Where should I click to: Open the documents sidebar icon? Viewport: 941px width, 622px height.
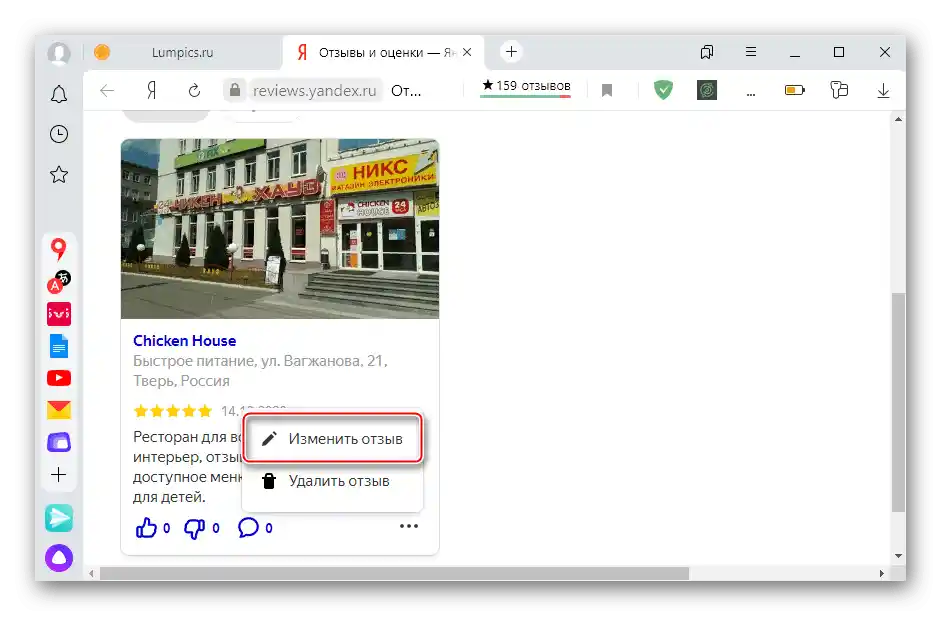(59, 346)
